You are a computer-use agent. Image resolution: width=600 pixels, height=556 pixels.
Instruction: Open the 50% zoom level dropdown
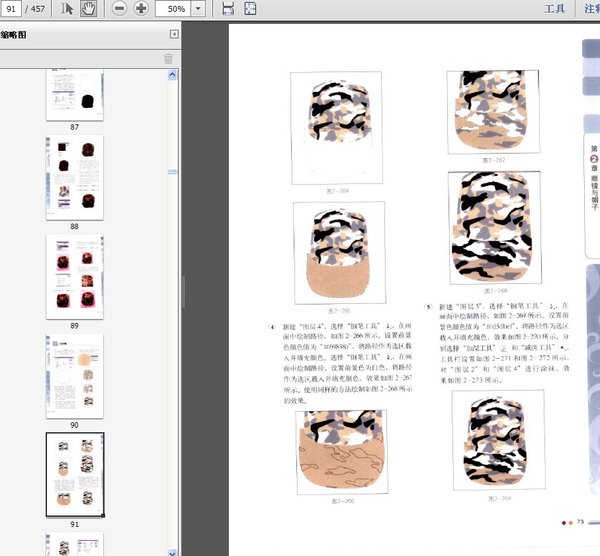pos(199,9)
